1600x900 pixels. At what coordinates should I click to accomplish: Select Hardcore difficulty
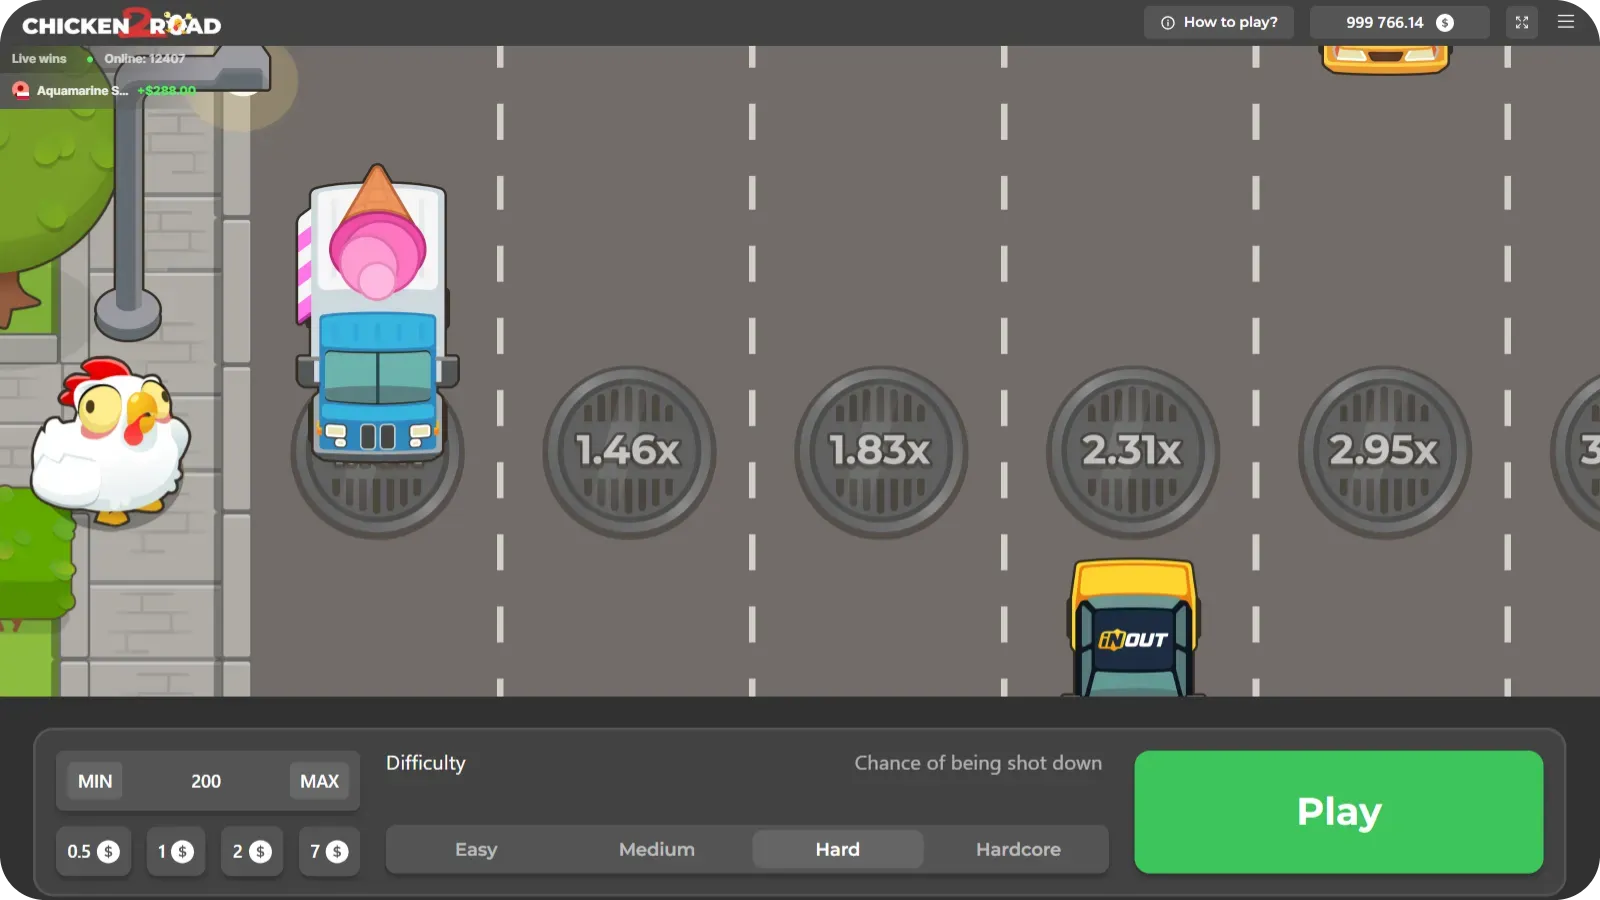pyautogui.click(x=1018, y=849)
